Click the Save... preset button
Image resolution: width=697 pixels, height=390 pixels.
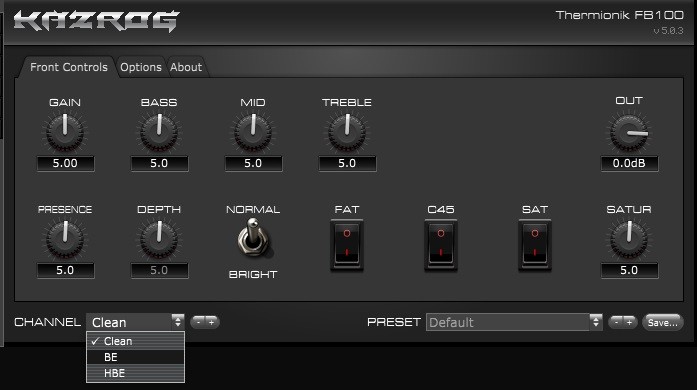662,322
